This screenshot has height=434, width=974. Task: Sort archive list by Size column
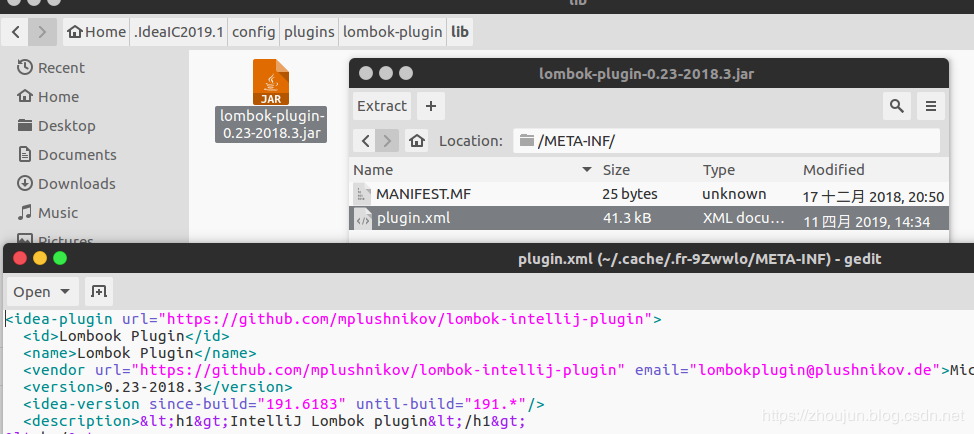click(x=649, y=170)
